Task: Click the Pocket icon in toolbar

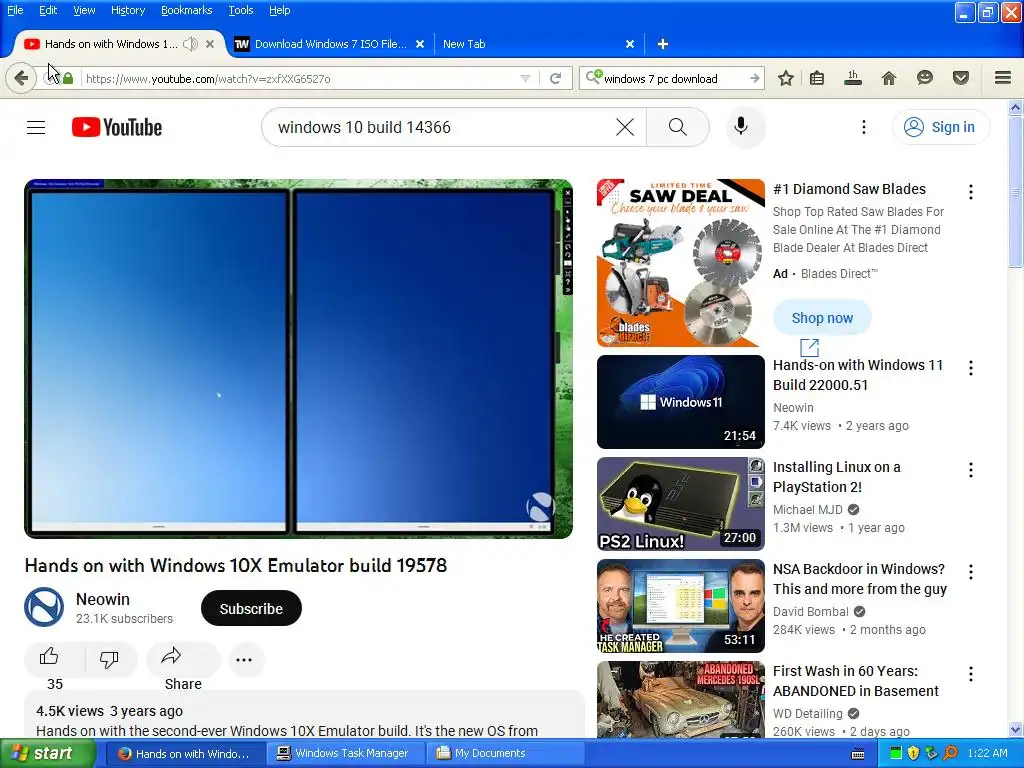Action: (x=961, y=78)
